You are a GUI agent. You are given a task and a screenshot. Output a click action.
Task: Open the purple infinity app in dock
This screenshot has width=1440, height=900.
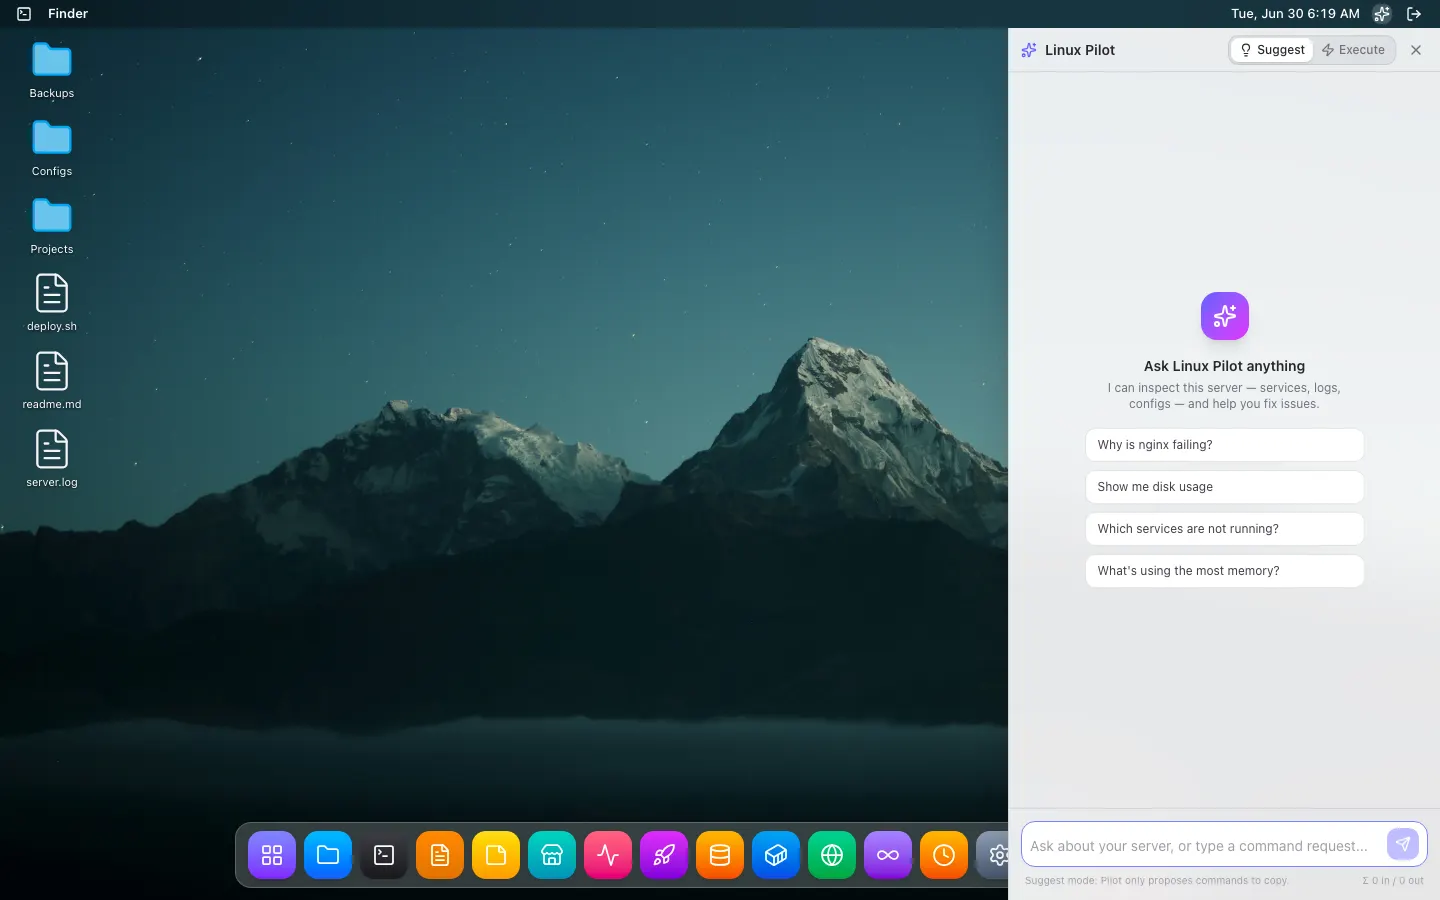click(x=888, y=855)
